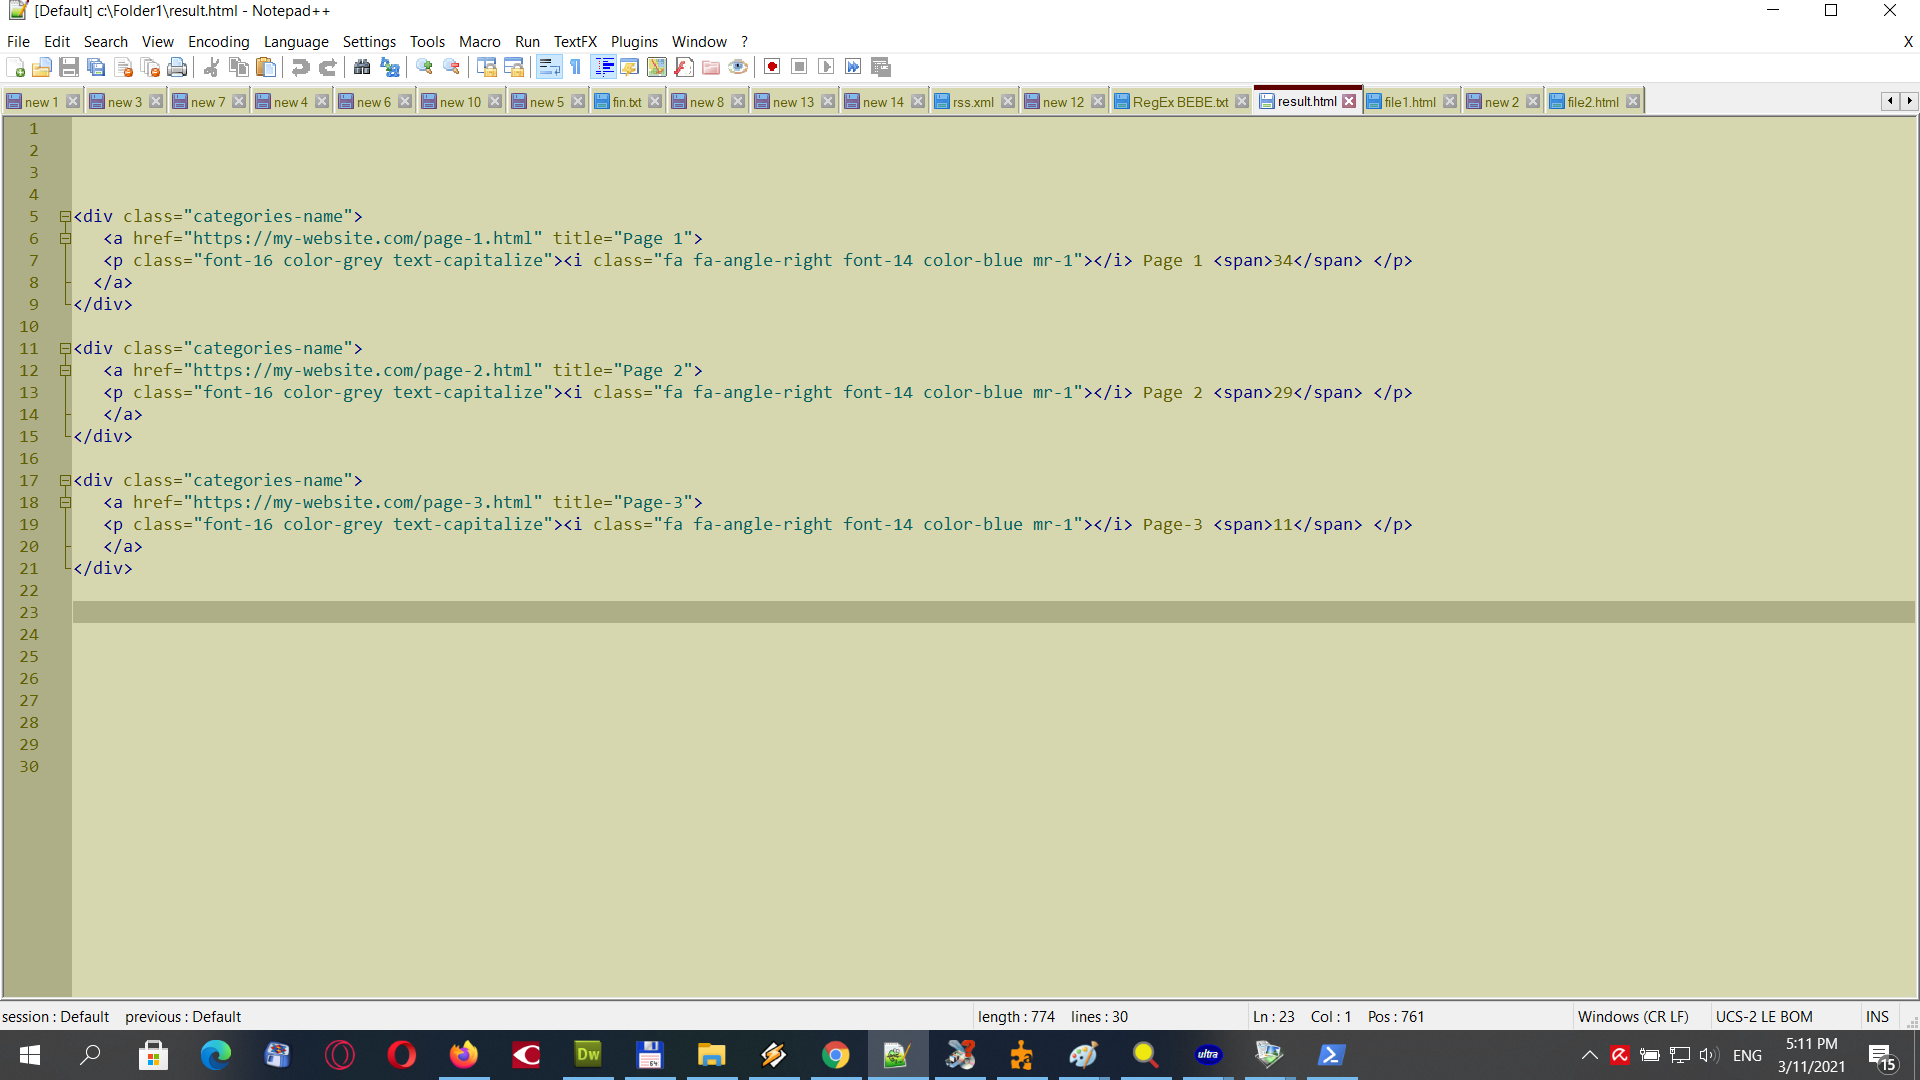
Task: Click the Save All toolbar icon
Action: pos(96,67)
